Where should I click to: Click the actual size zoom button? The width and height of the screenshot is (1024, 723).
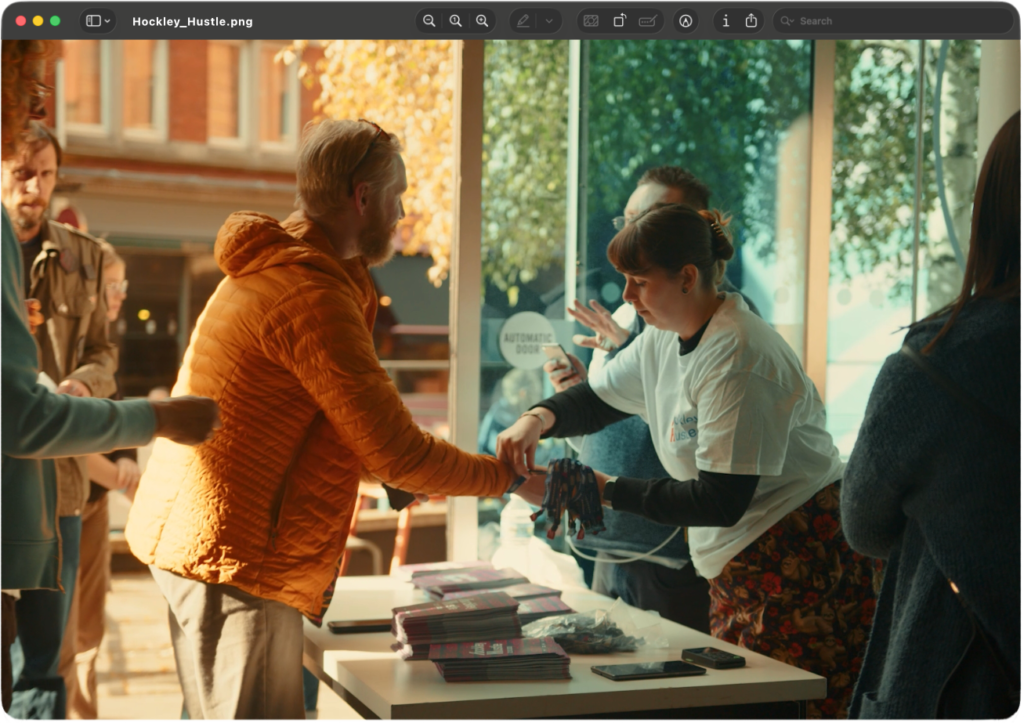pos(455,21)
